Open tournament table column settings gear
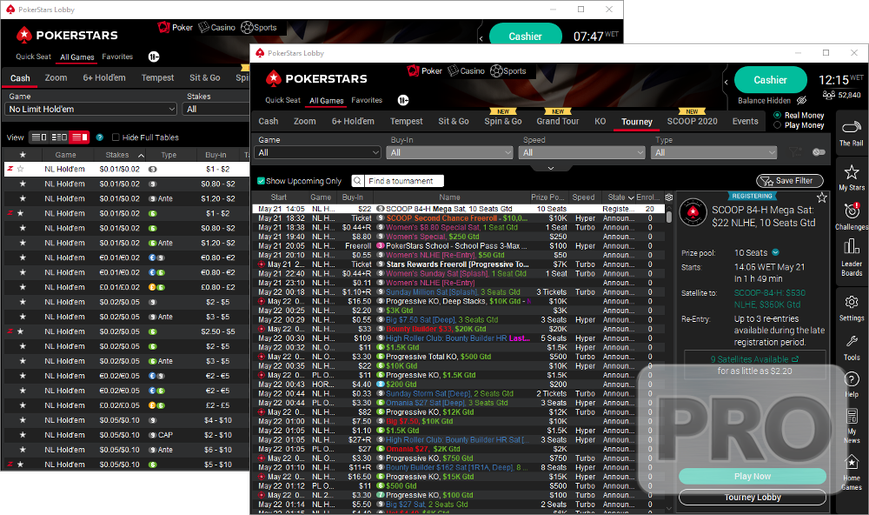This screenshot has width=869, height=515. [x=669, y=197]
